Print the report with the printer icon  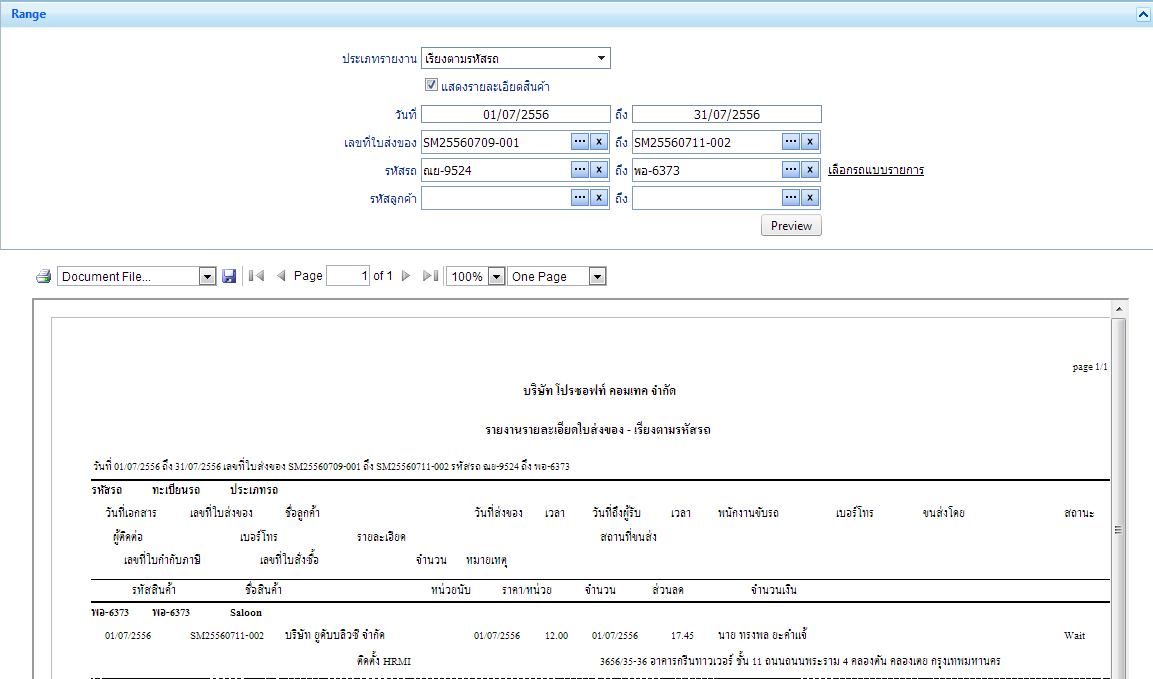tap(43, 277)
